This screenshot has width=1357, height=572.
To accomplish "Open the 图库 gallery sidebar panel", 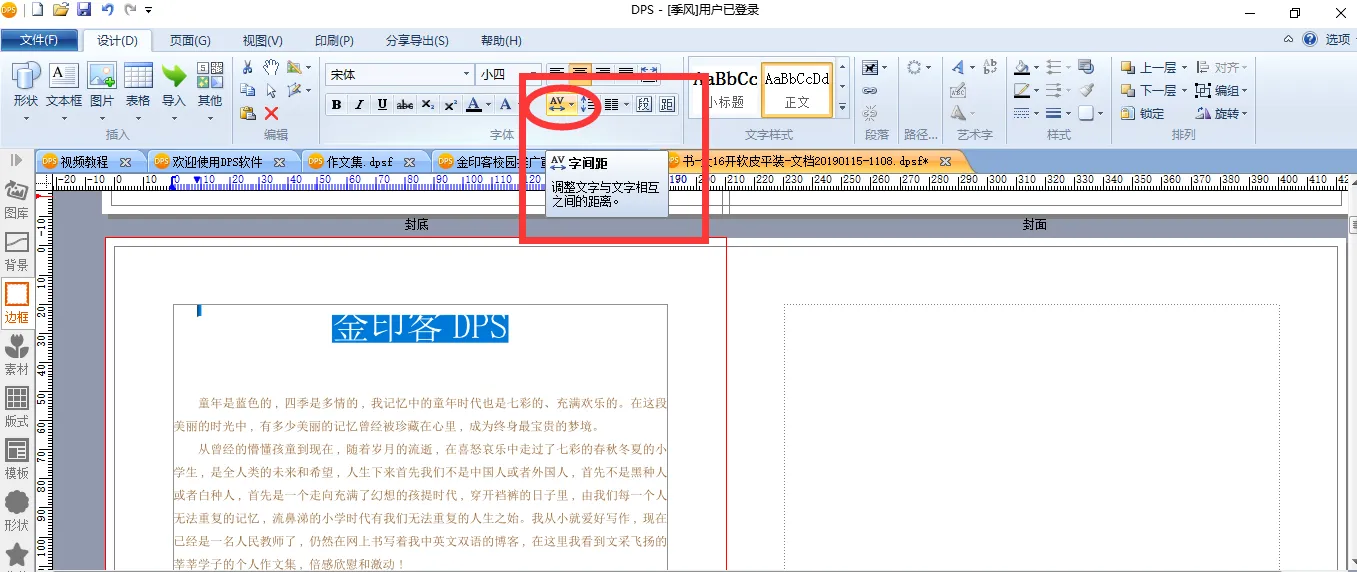I will (16, 199).
